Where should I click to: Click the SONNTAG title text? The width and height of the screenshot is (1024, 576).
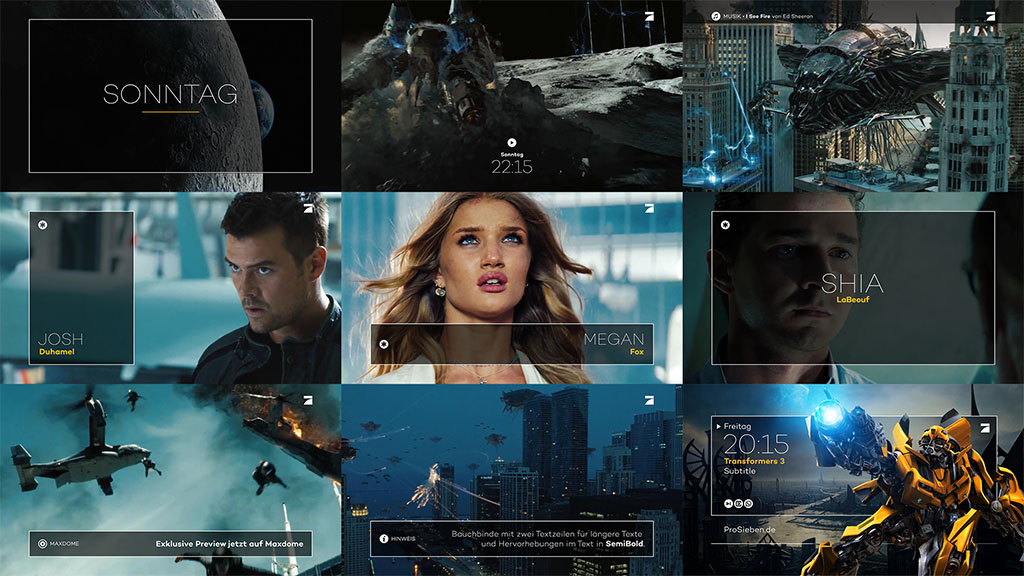170,95
